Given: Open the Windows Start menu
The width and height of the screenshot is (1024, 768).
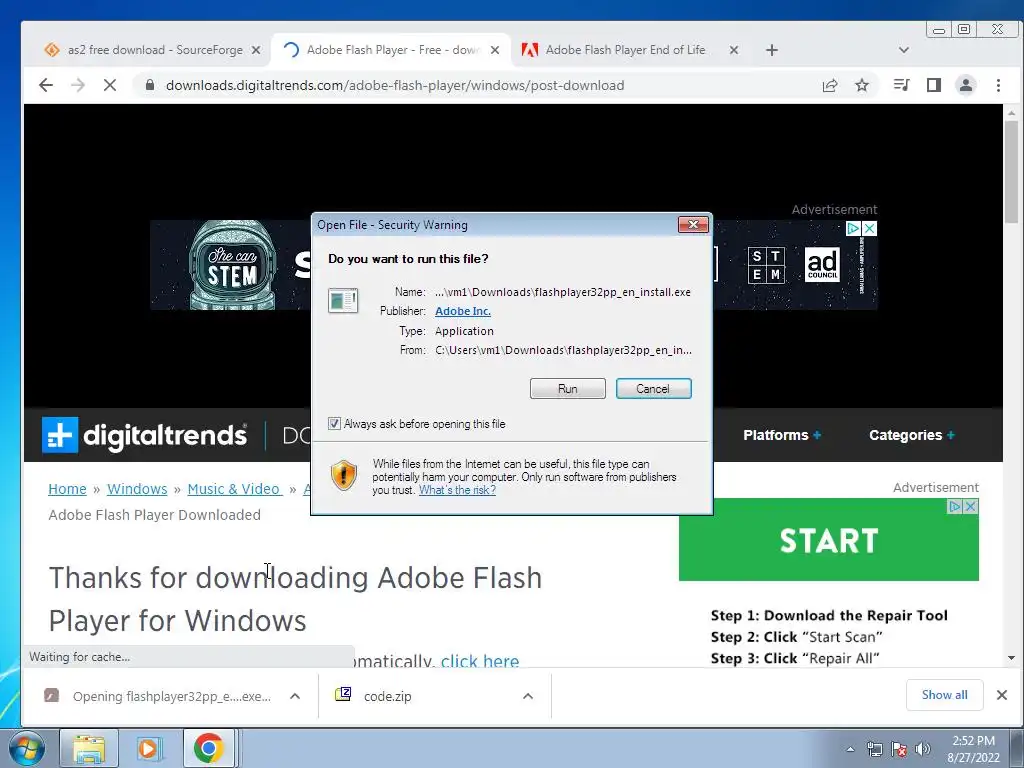Looking at the screenshot, I should point(26,748).
